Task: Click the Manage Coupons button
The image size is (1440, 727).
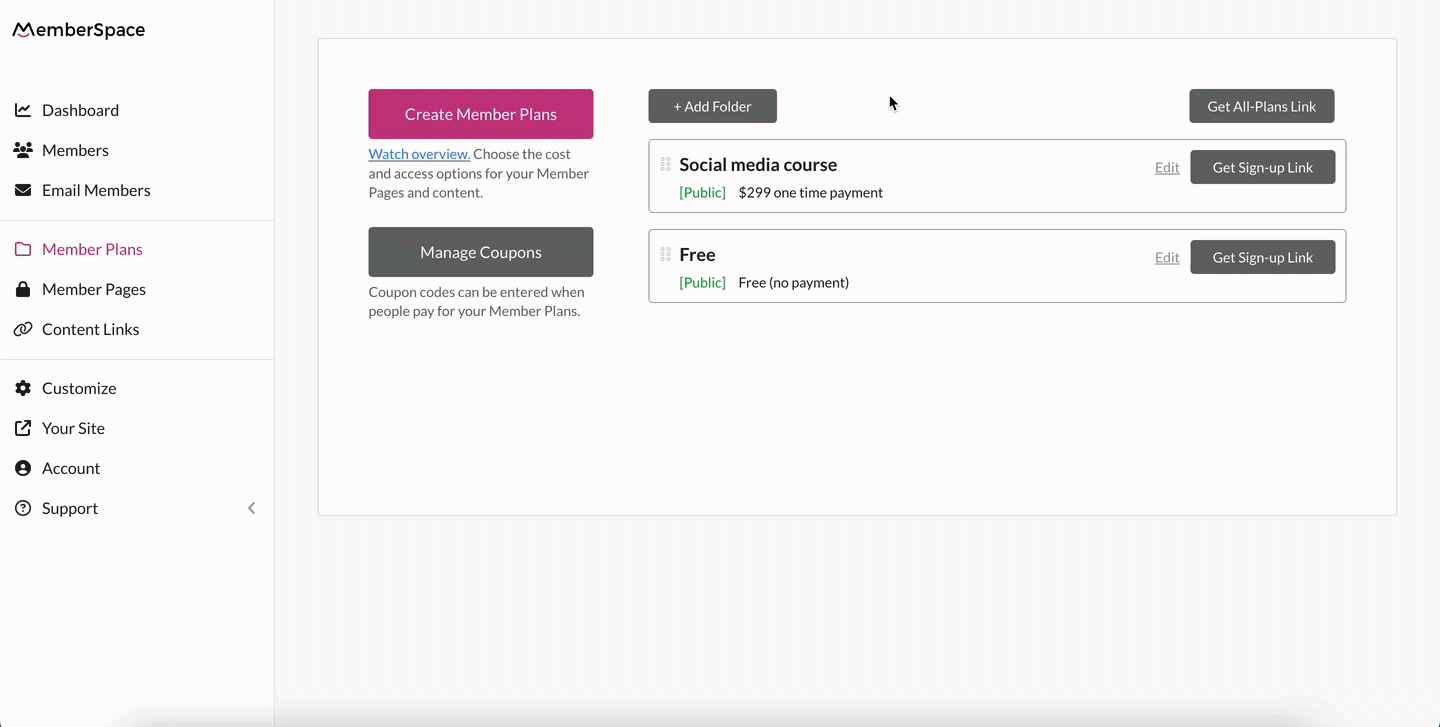Action: pyautogui.click(x=480, y=251)
